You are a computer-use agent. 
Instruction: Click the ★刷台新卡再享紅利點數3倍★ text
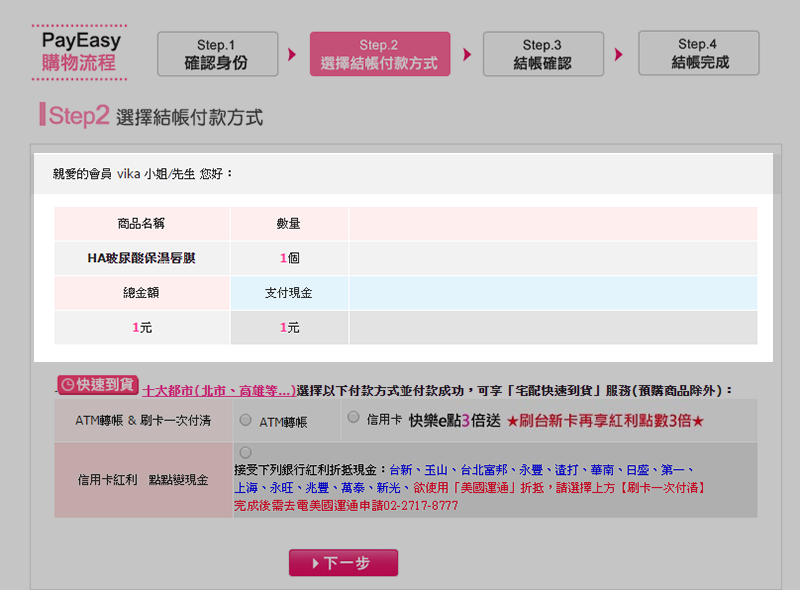click(x=605, y=421)
